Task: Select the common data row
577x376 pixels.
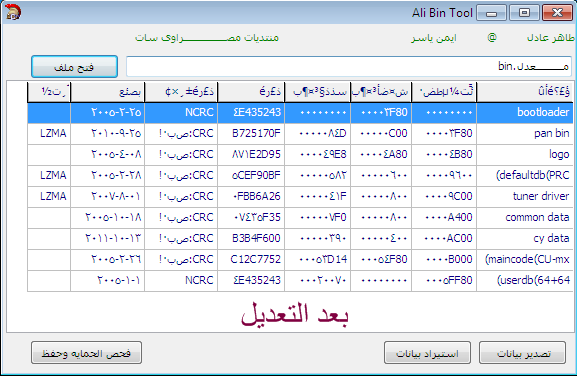Action: click(x=300, y=217)
